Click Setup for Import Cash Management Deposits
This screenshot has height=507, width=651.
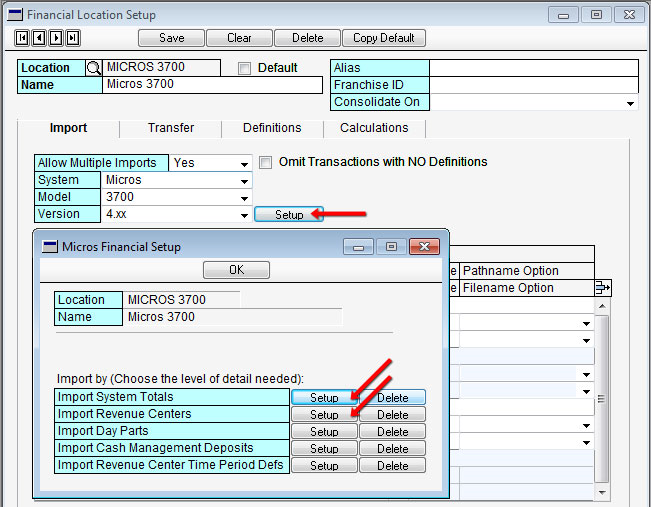pyautogui.click(x=324, y=448)
